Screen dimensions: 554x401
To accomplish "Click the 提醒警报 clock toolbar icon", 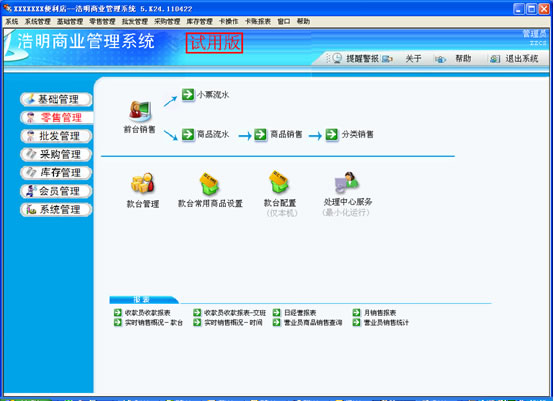I will [x=337, y=58].
